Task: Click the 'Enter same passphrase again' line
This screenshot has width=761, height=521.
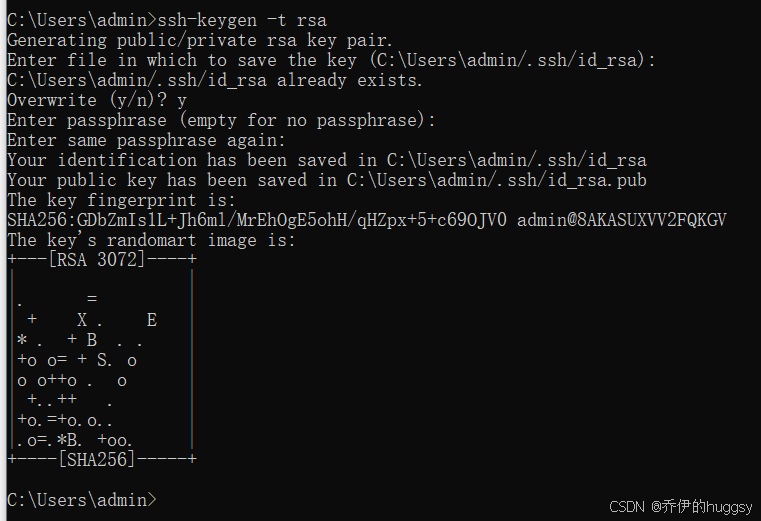Action: (x=146, y=140)
